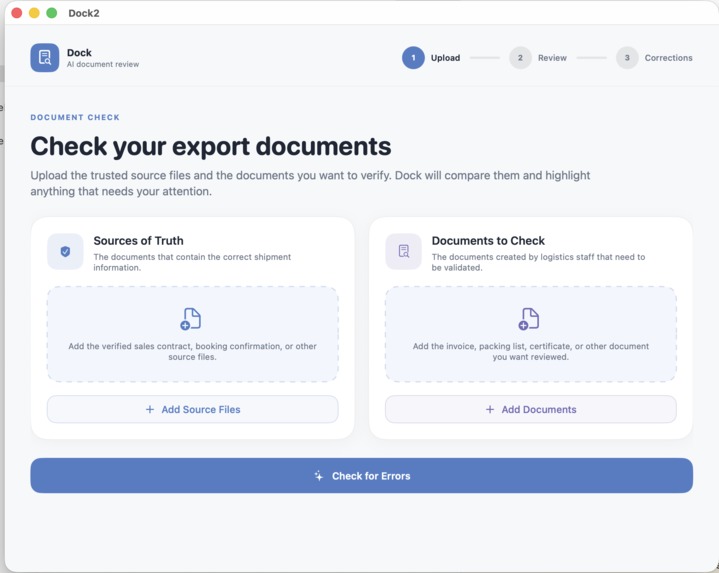This screenshot has height=573, width=719.
Task: Maximize the Dock2 window with green button
Action: pyautogui.click(x=52, y=13)
